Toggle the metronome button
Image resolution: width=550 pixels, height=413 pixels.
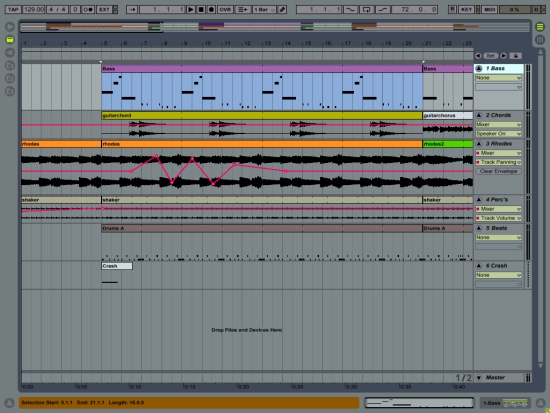point(88,9)
